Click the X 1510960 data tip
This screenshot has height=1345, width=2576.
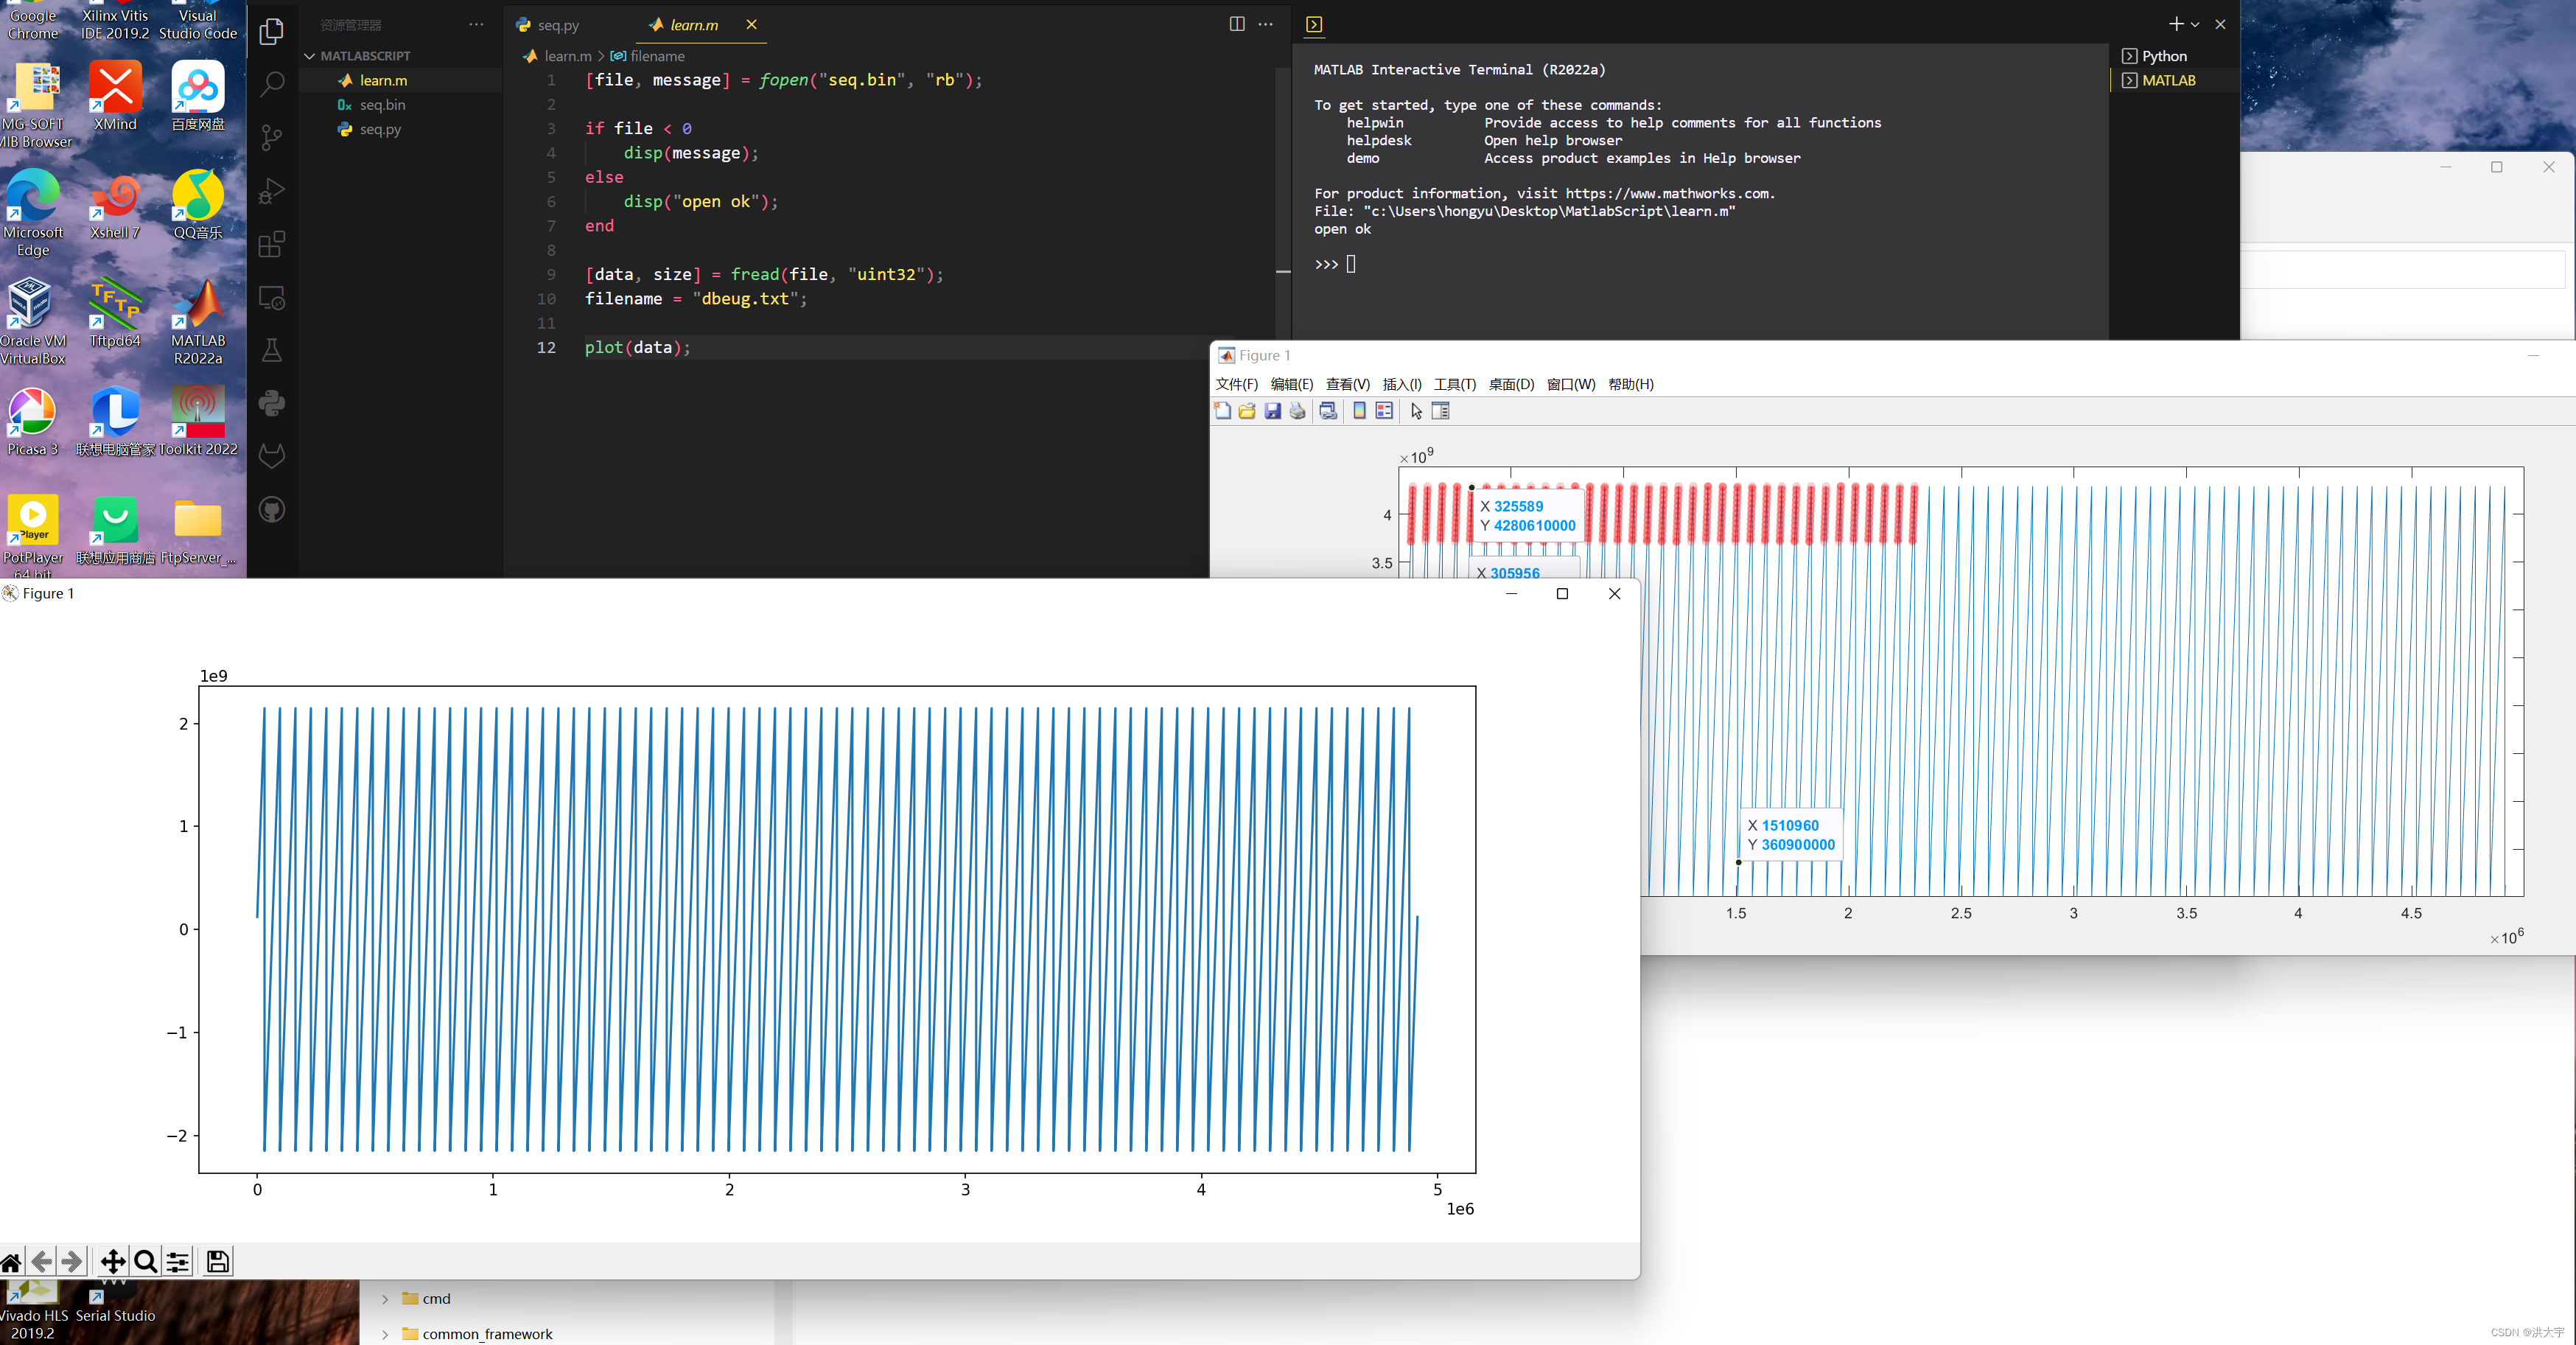(1790, 834)
